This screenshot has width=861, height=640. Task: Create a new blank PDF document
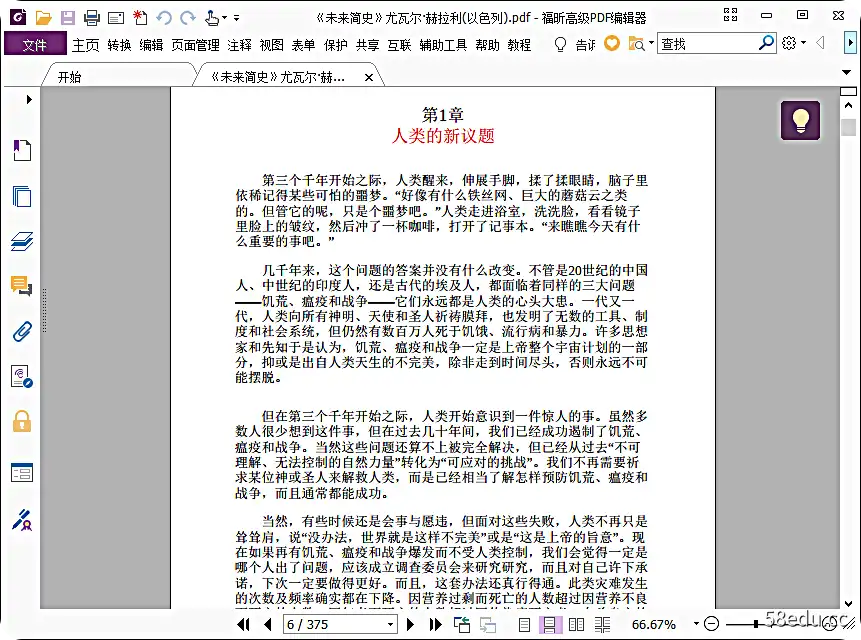click(x=140, y=18)
